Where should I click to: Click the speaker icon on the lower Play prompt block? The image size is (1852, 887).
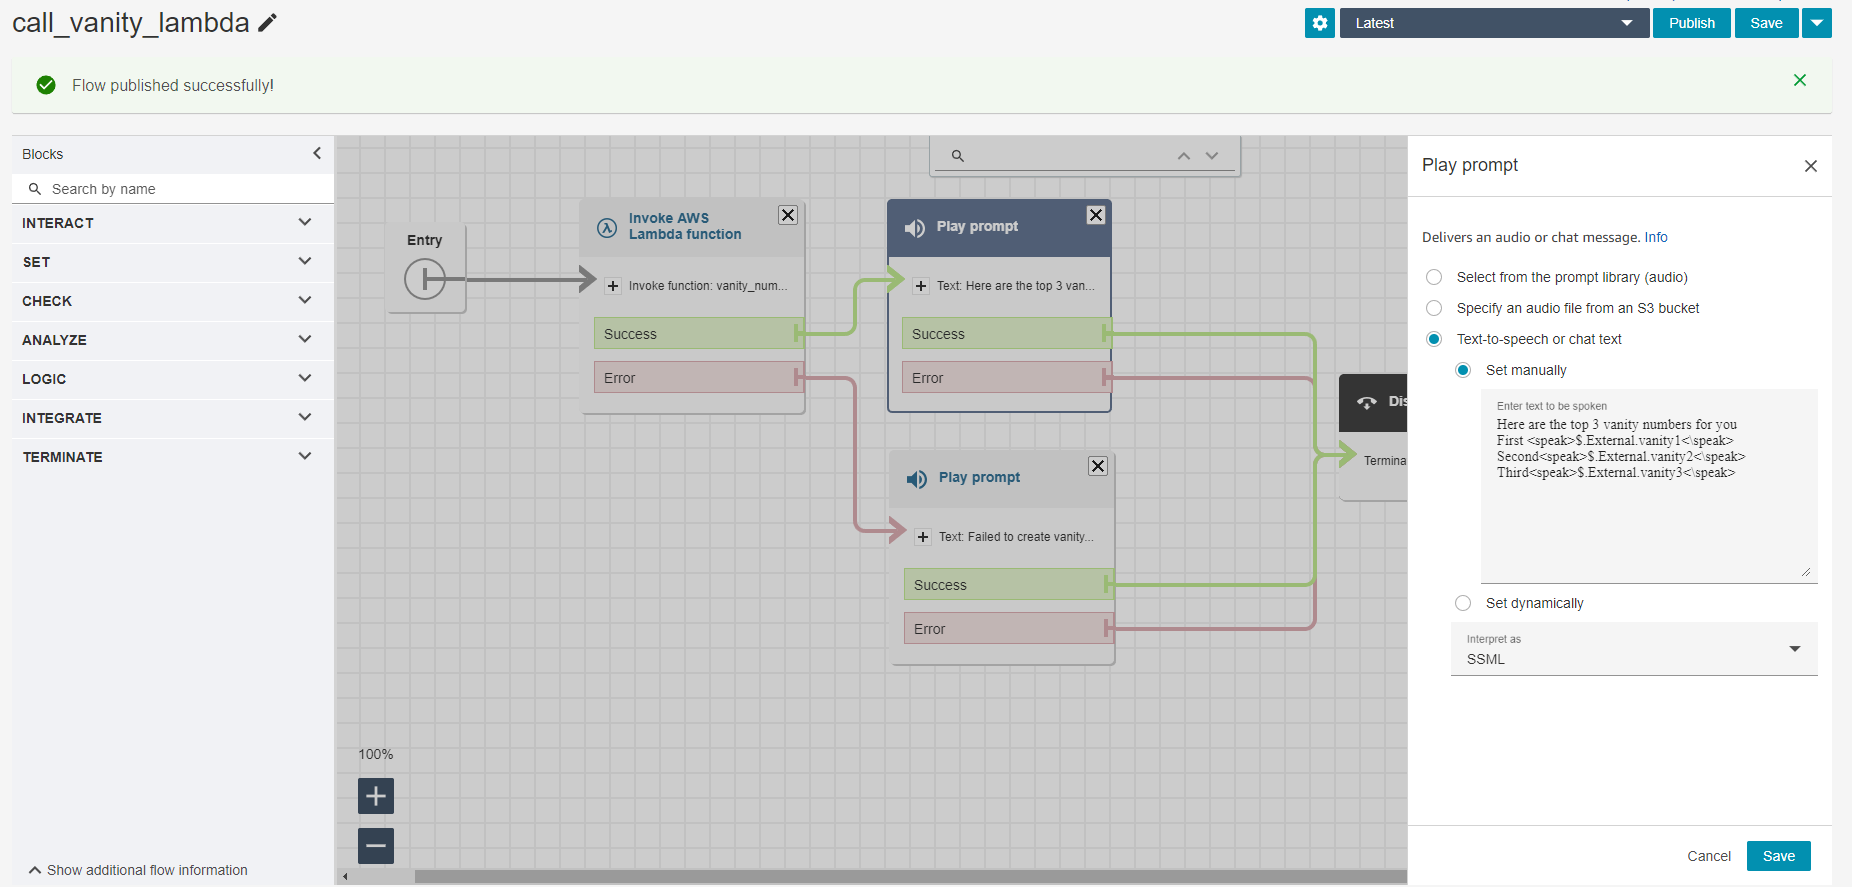pyautogui.click(x=917, y=479)
